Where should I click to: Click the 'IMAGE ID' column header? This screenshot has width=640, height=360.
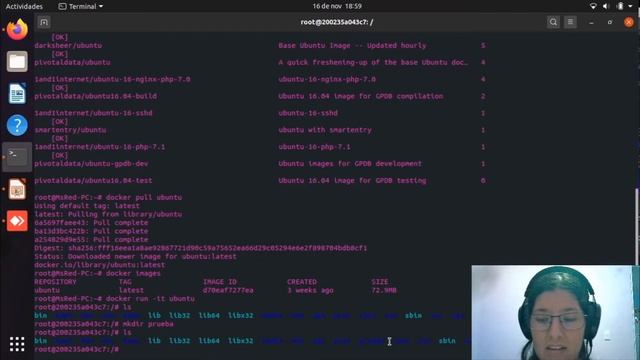pos(220,282)
